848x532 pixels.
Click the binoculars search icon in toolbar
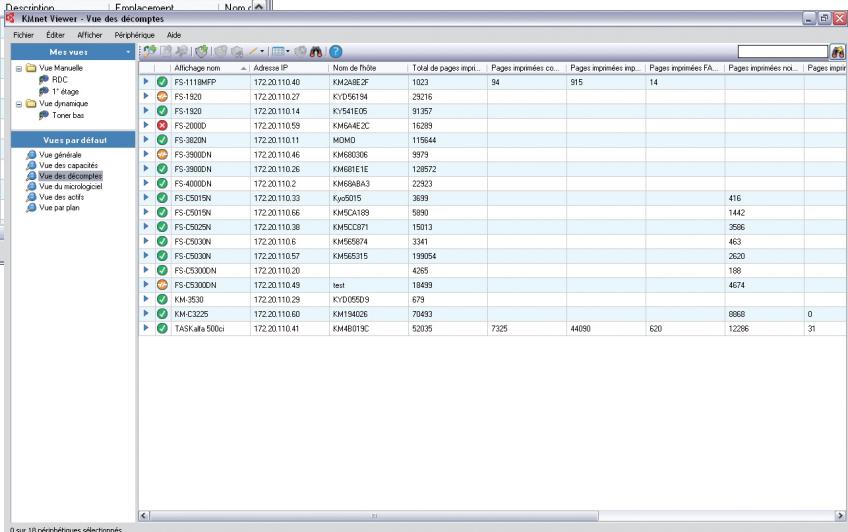point(316,51)
